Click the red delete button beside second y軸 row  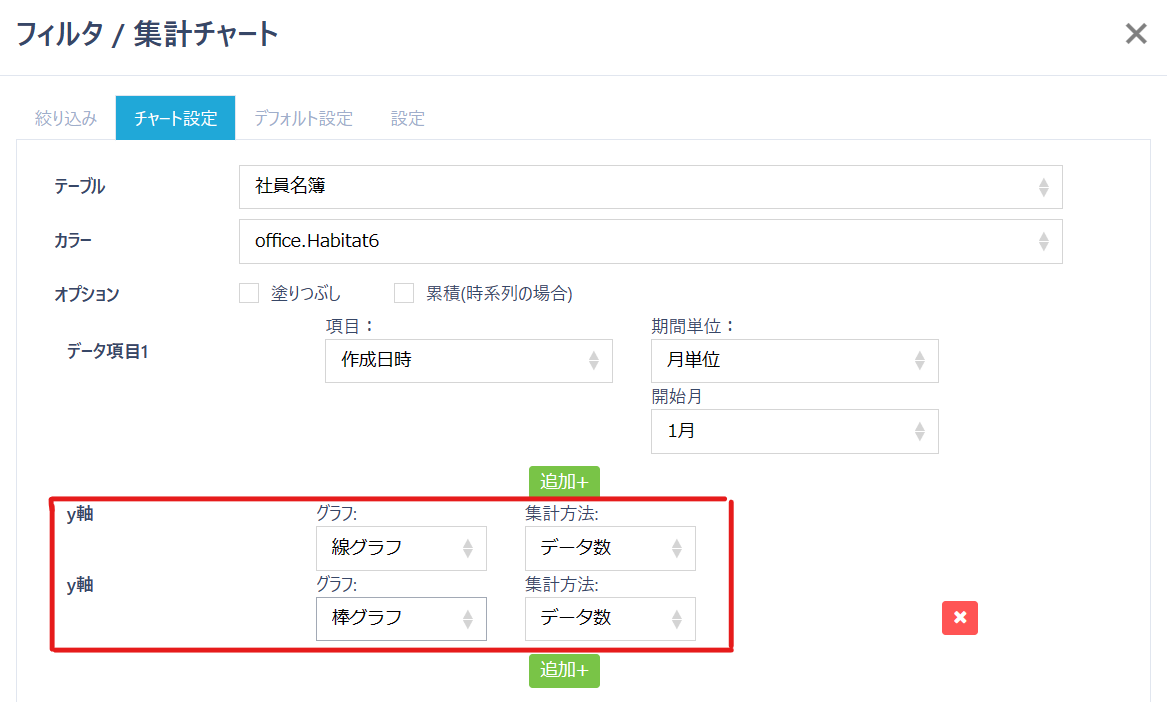point(959,618)
